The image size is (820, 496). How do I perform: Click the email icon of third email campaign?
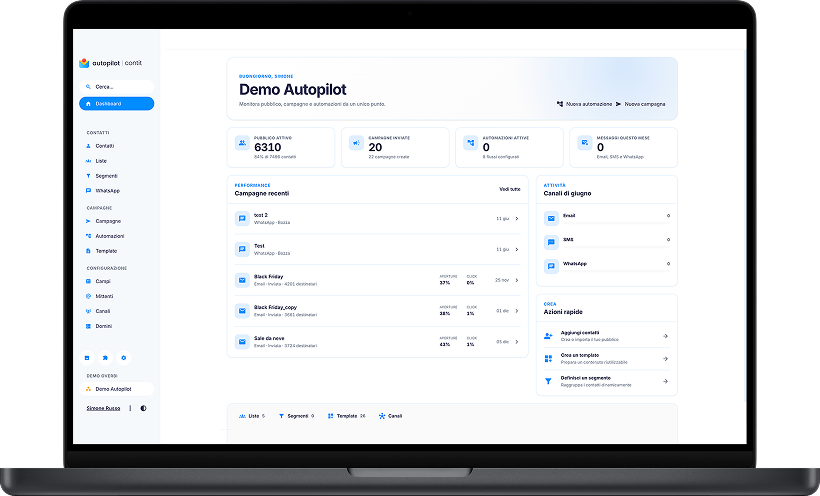pyautogui.click(x=242, y=342)
